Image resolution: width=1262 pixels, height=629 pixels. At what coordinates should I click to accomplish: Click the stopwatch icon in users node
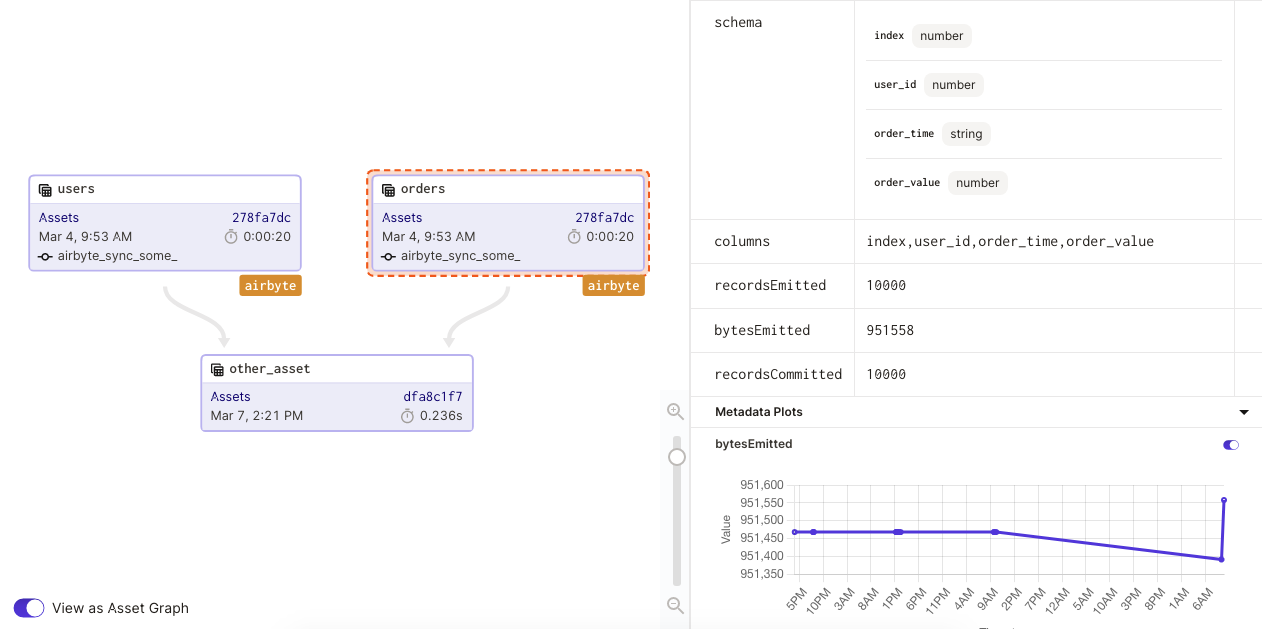coord(231,237)
